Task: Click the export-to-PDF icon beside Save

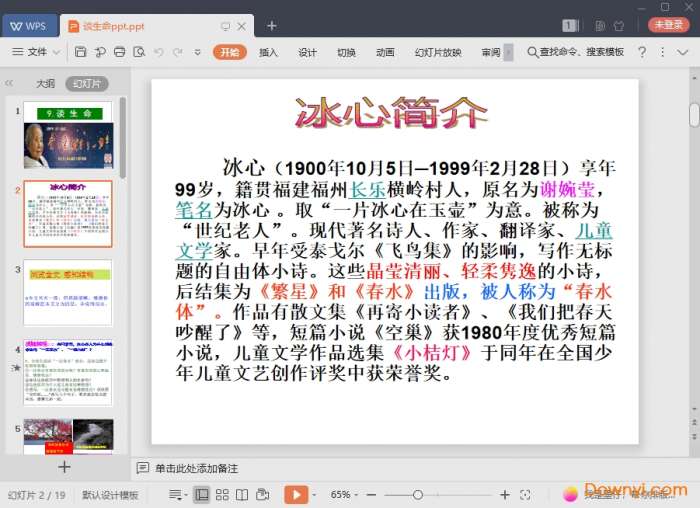Action: coord(100,52)
